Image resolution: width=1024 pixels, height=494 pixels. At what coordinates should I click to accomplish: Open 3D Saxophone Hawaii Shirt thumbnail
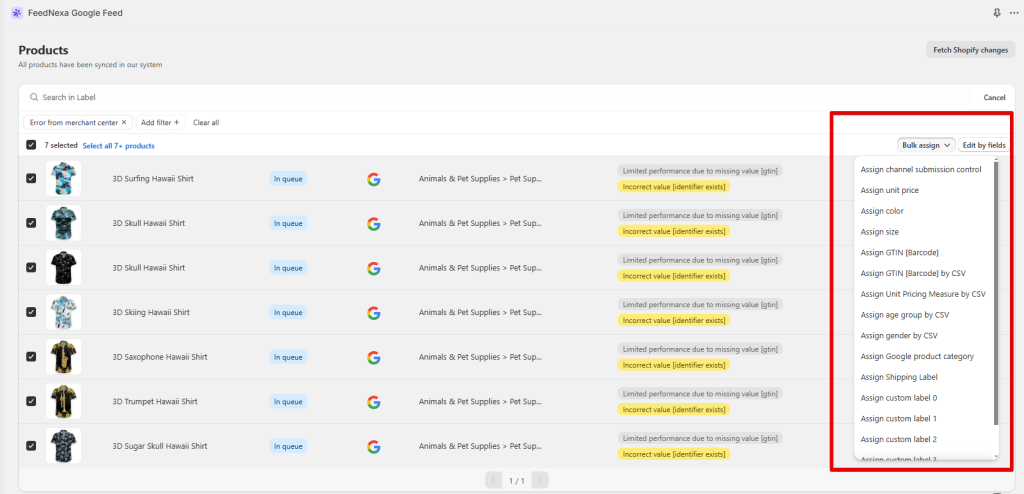click(x=63, y=357)
